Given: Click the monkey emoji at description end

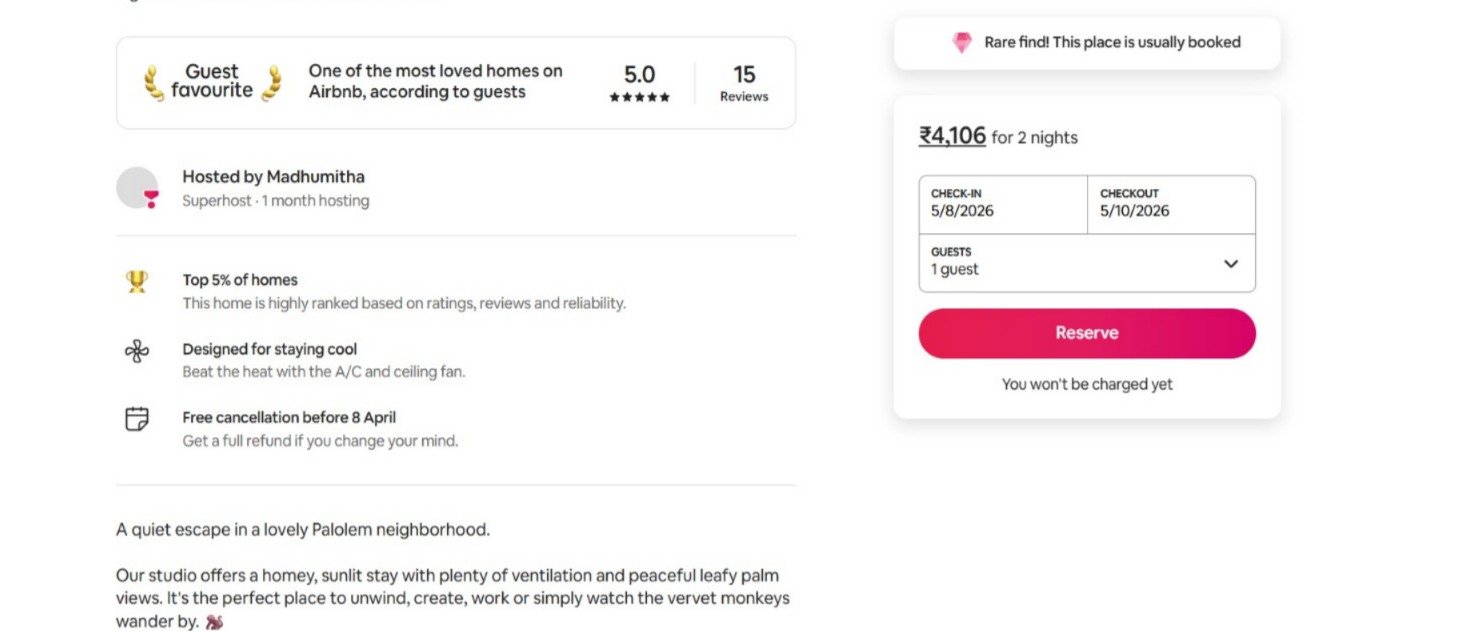Looking at the screenshot, I should 214,622.
